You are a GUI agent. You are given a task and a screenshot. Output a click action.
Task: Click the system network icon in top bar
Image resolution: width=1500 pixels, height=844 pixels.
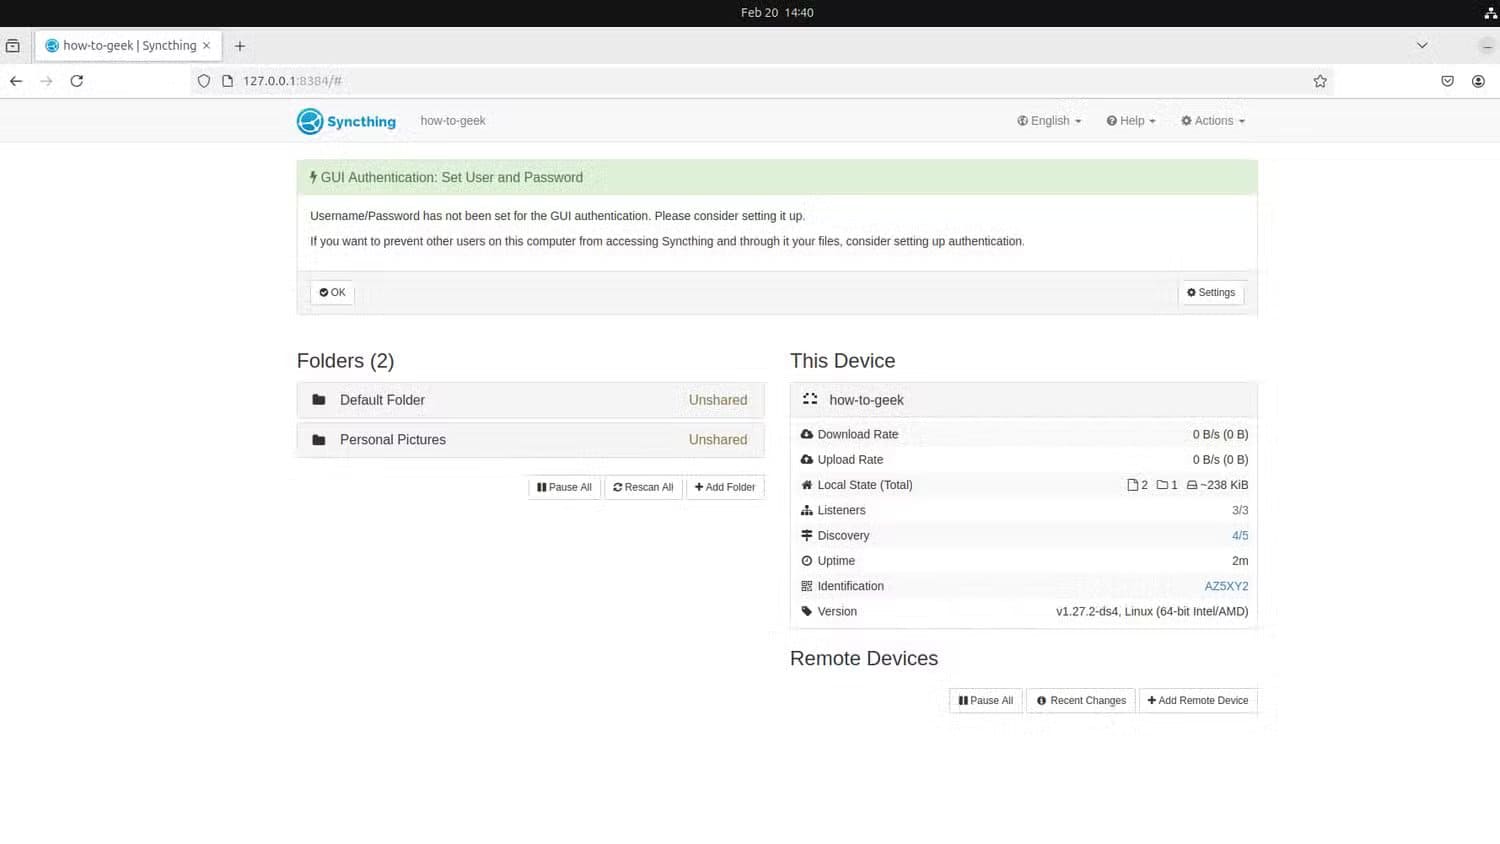coord(1490,13)
